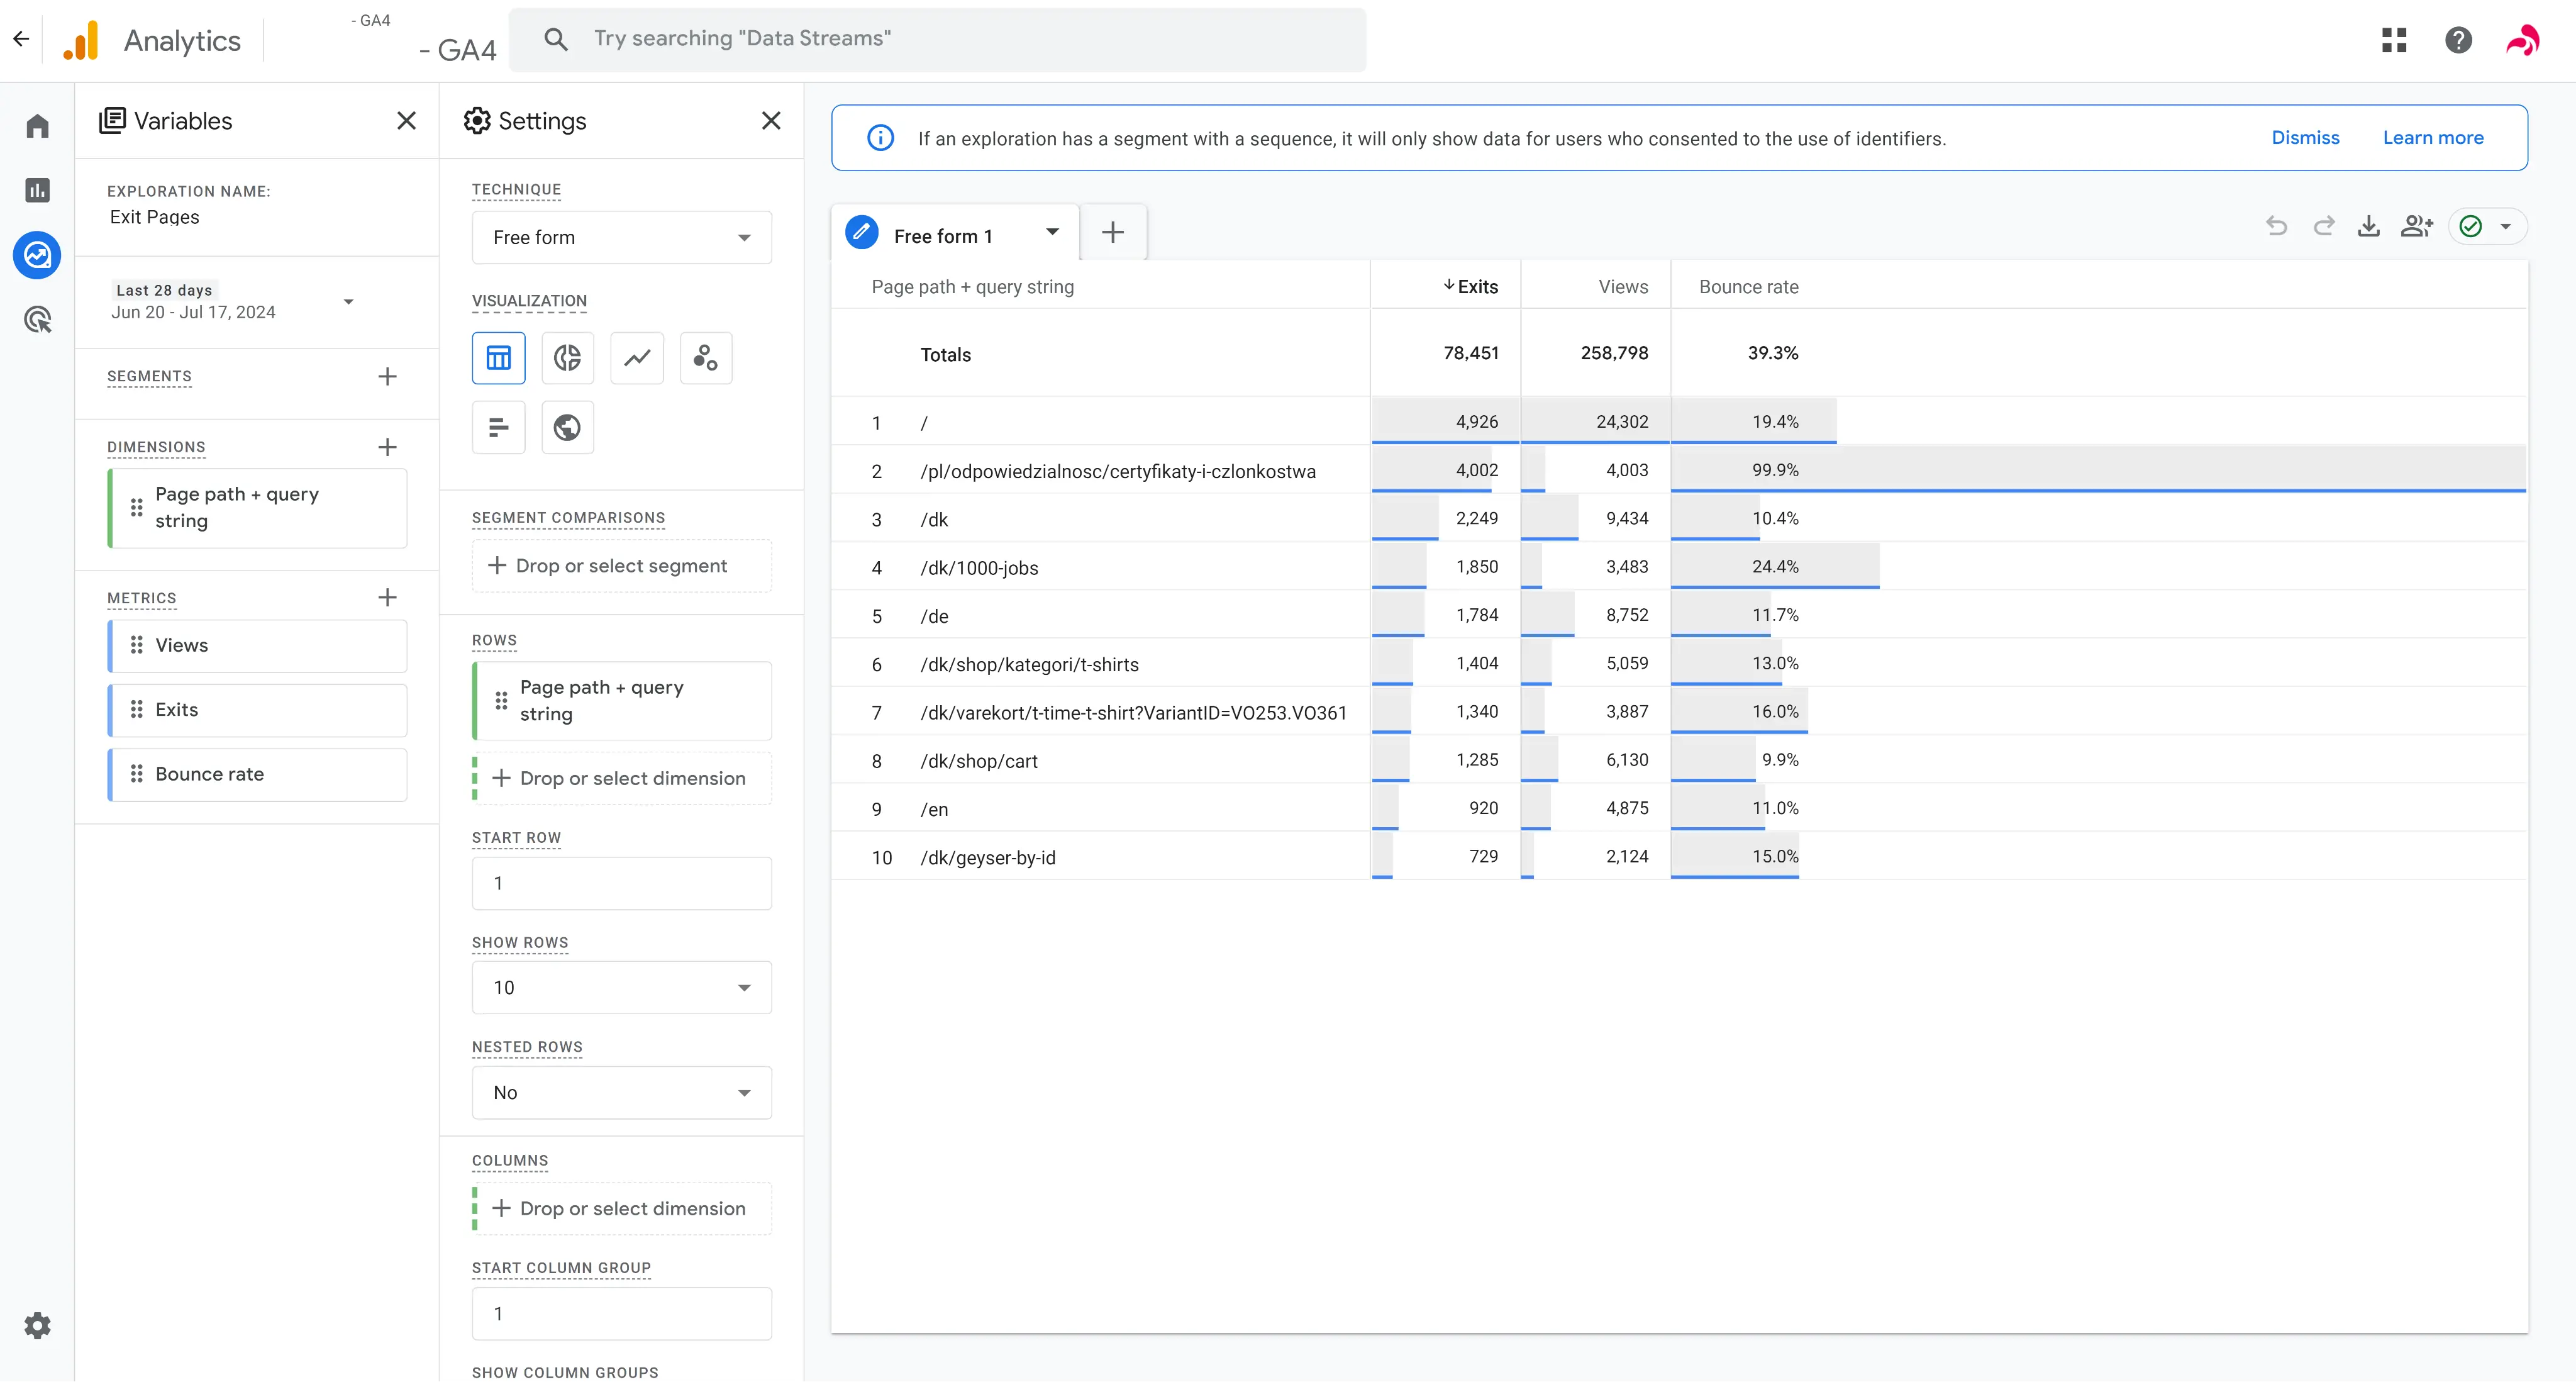Open the data quality status dropdown
Viewport: 2576px width, 1382px height.
2488,226
